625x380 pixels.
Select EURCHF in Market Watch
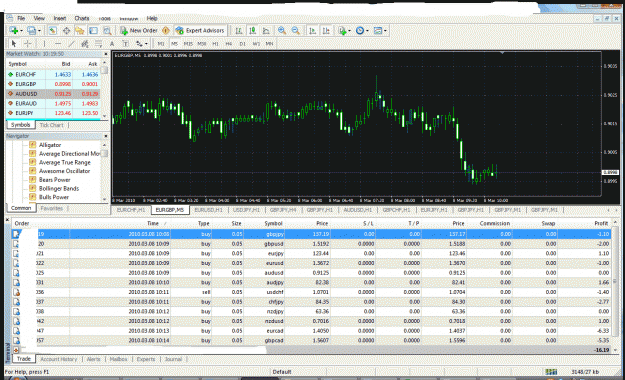point(53,75)
